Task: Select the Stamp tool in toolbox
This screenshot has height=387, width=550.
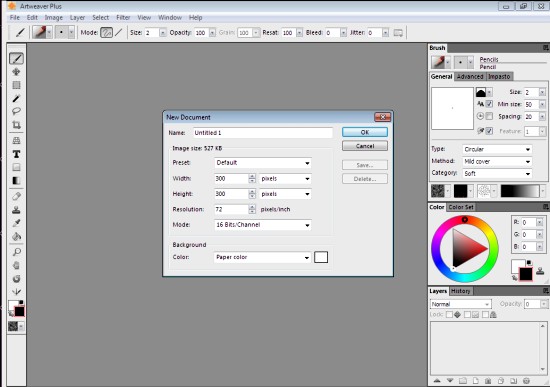Action: tap(16, 210)
